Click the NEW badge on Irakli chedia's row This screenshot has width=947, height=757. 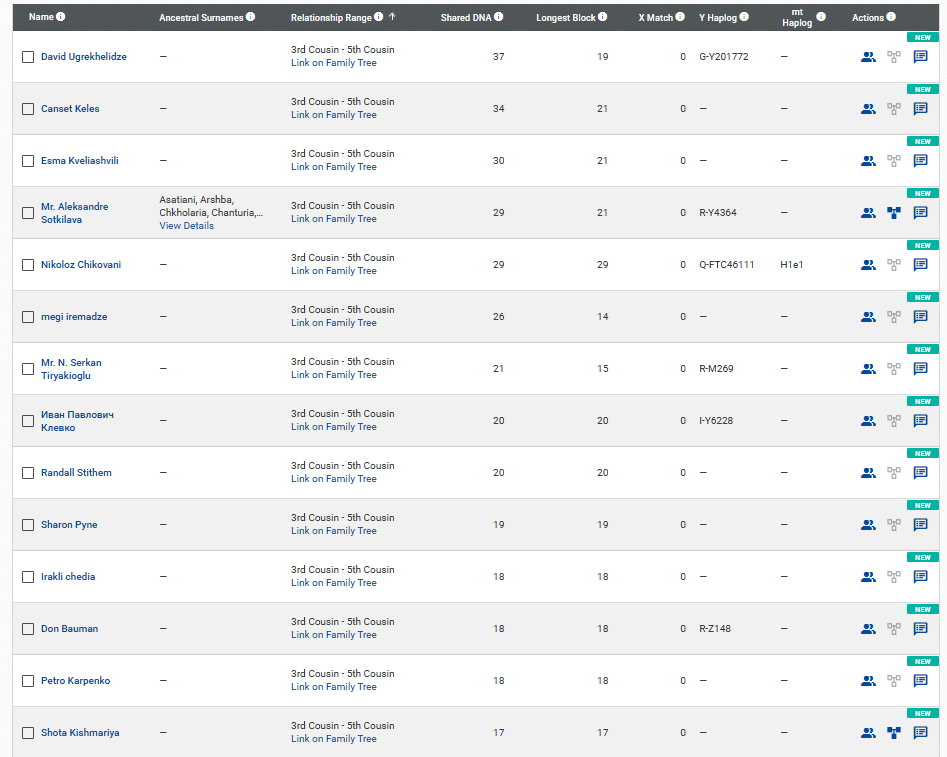(x=921, y=558)
